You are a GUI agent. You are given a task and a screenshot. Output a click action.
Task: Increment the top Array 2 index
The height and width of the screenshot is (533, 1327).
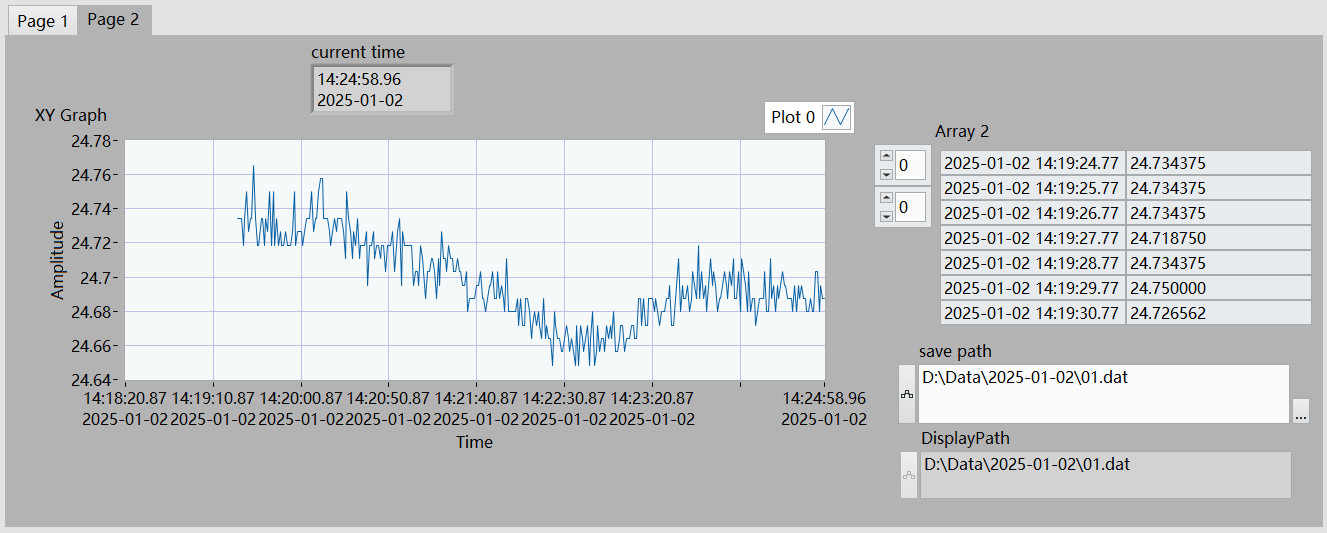click(x=885, y=156)
